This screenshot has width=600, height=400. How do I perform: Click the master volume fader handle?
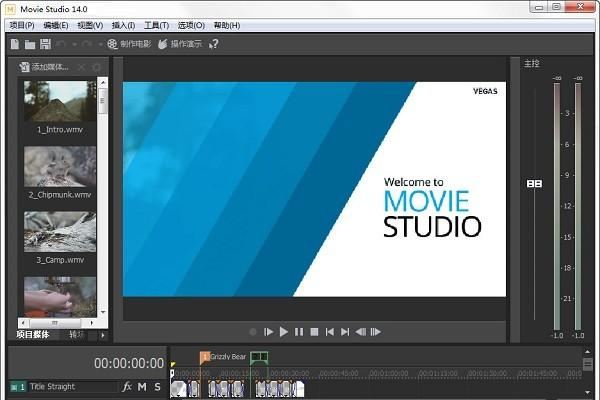coord(534,184)
